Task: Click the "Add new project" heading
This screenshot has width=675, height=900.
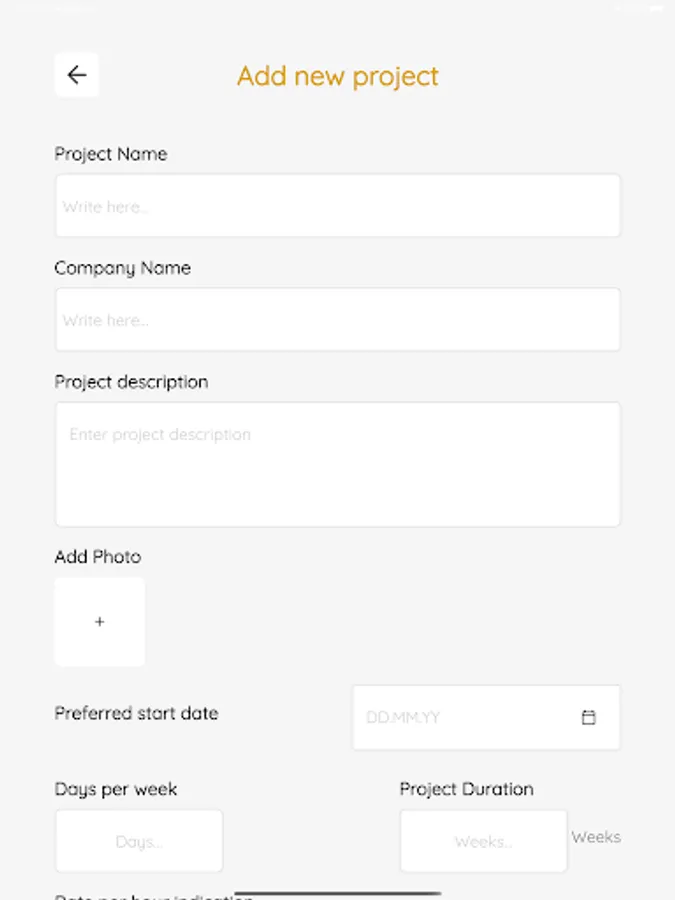Action: 338,76
